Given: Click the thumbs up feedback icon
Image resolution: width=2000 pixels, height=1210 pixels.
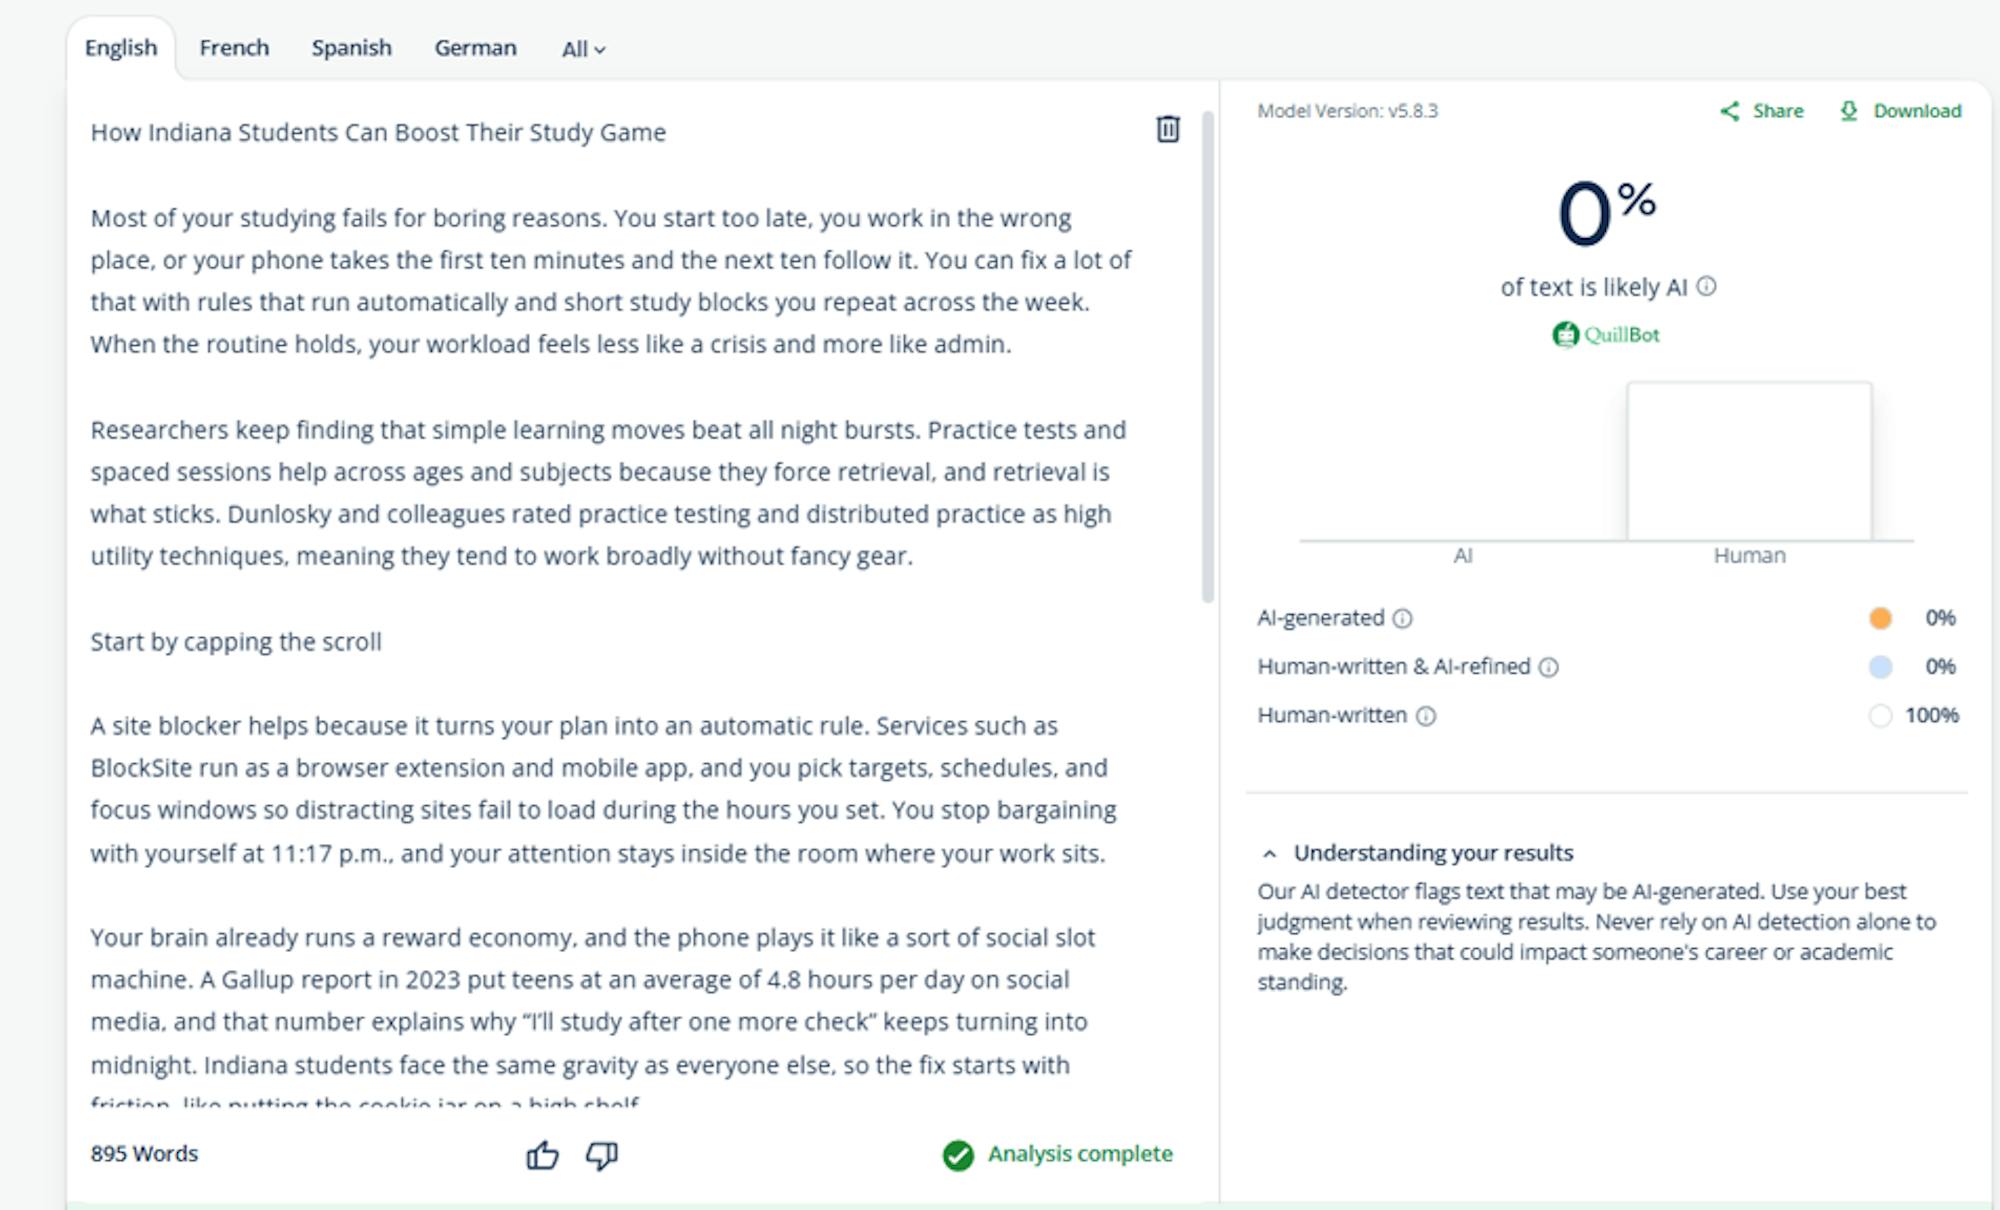Looking at the screenshot, I should [x=542, y=1155].
